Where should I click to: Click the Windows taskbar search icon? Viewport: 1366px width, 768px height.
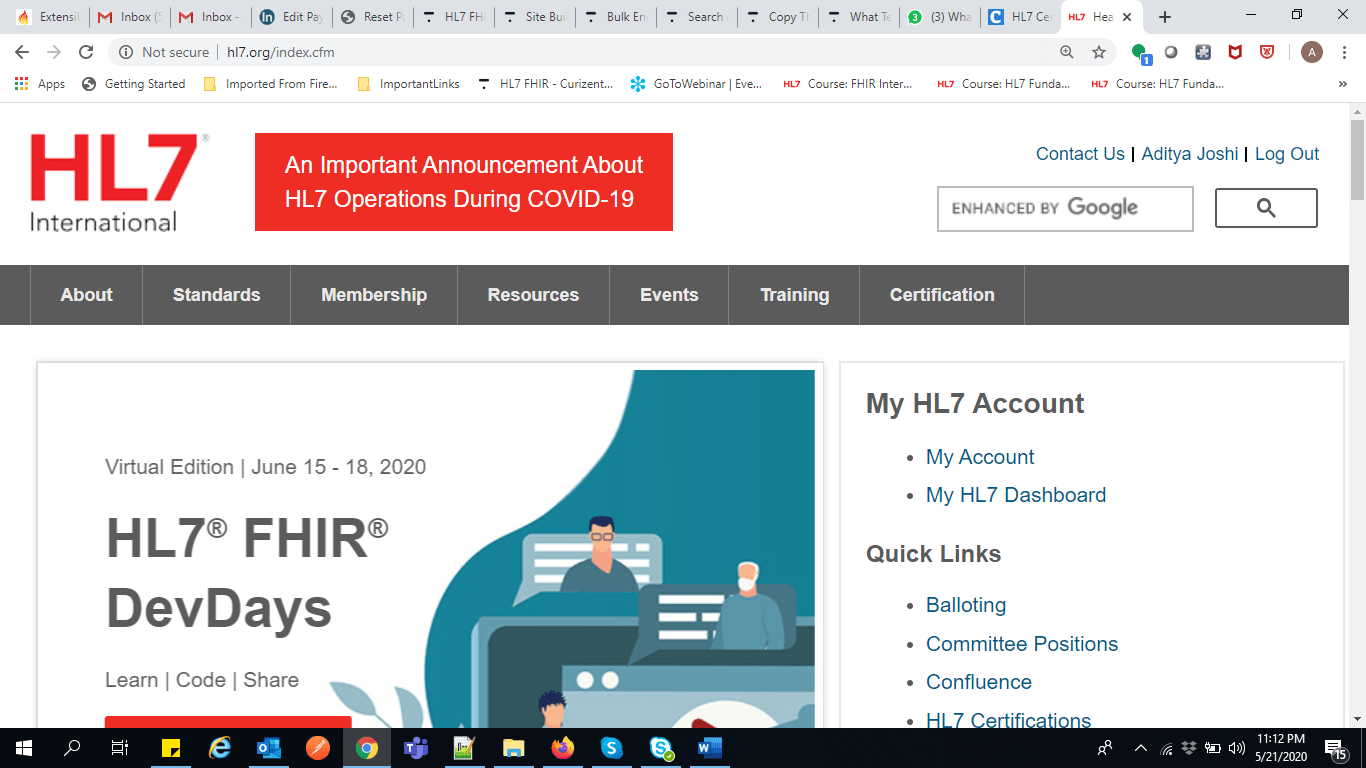click(x=72, y=748)
